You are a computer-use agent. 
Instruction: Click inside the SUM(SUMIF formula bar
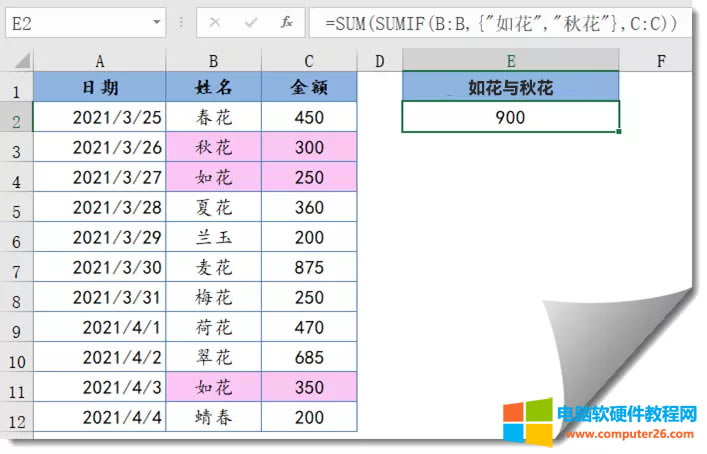pos(500,21)
